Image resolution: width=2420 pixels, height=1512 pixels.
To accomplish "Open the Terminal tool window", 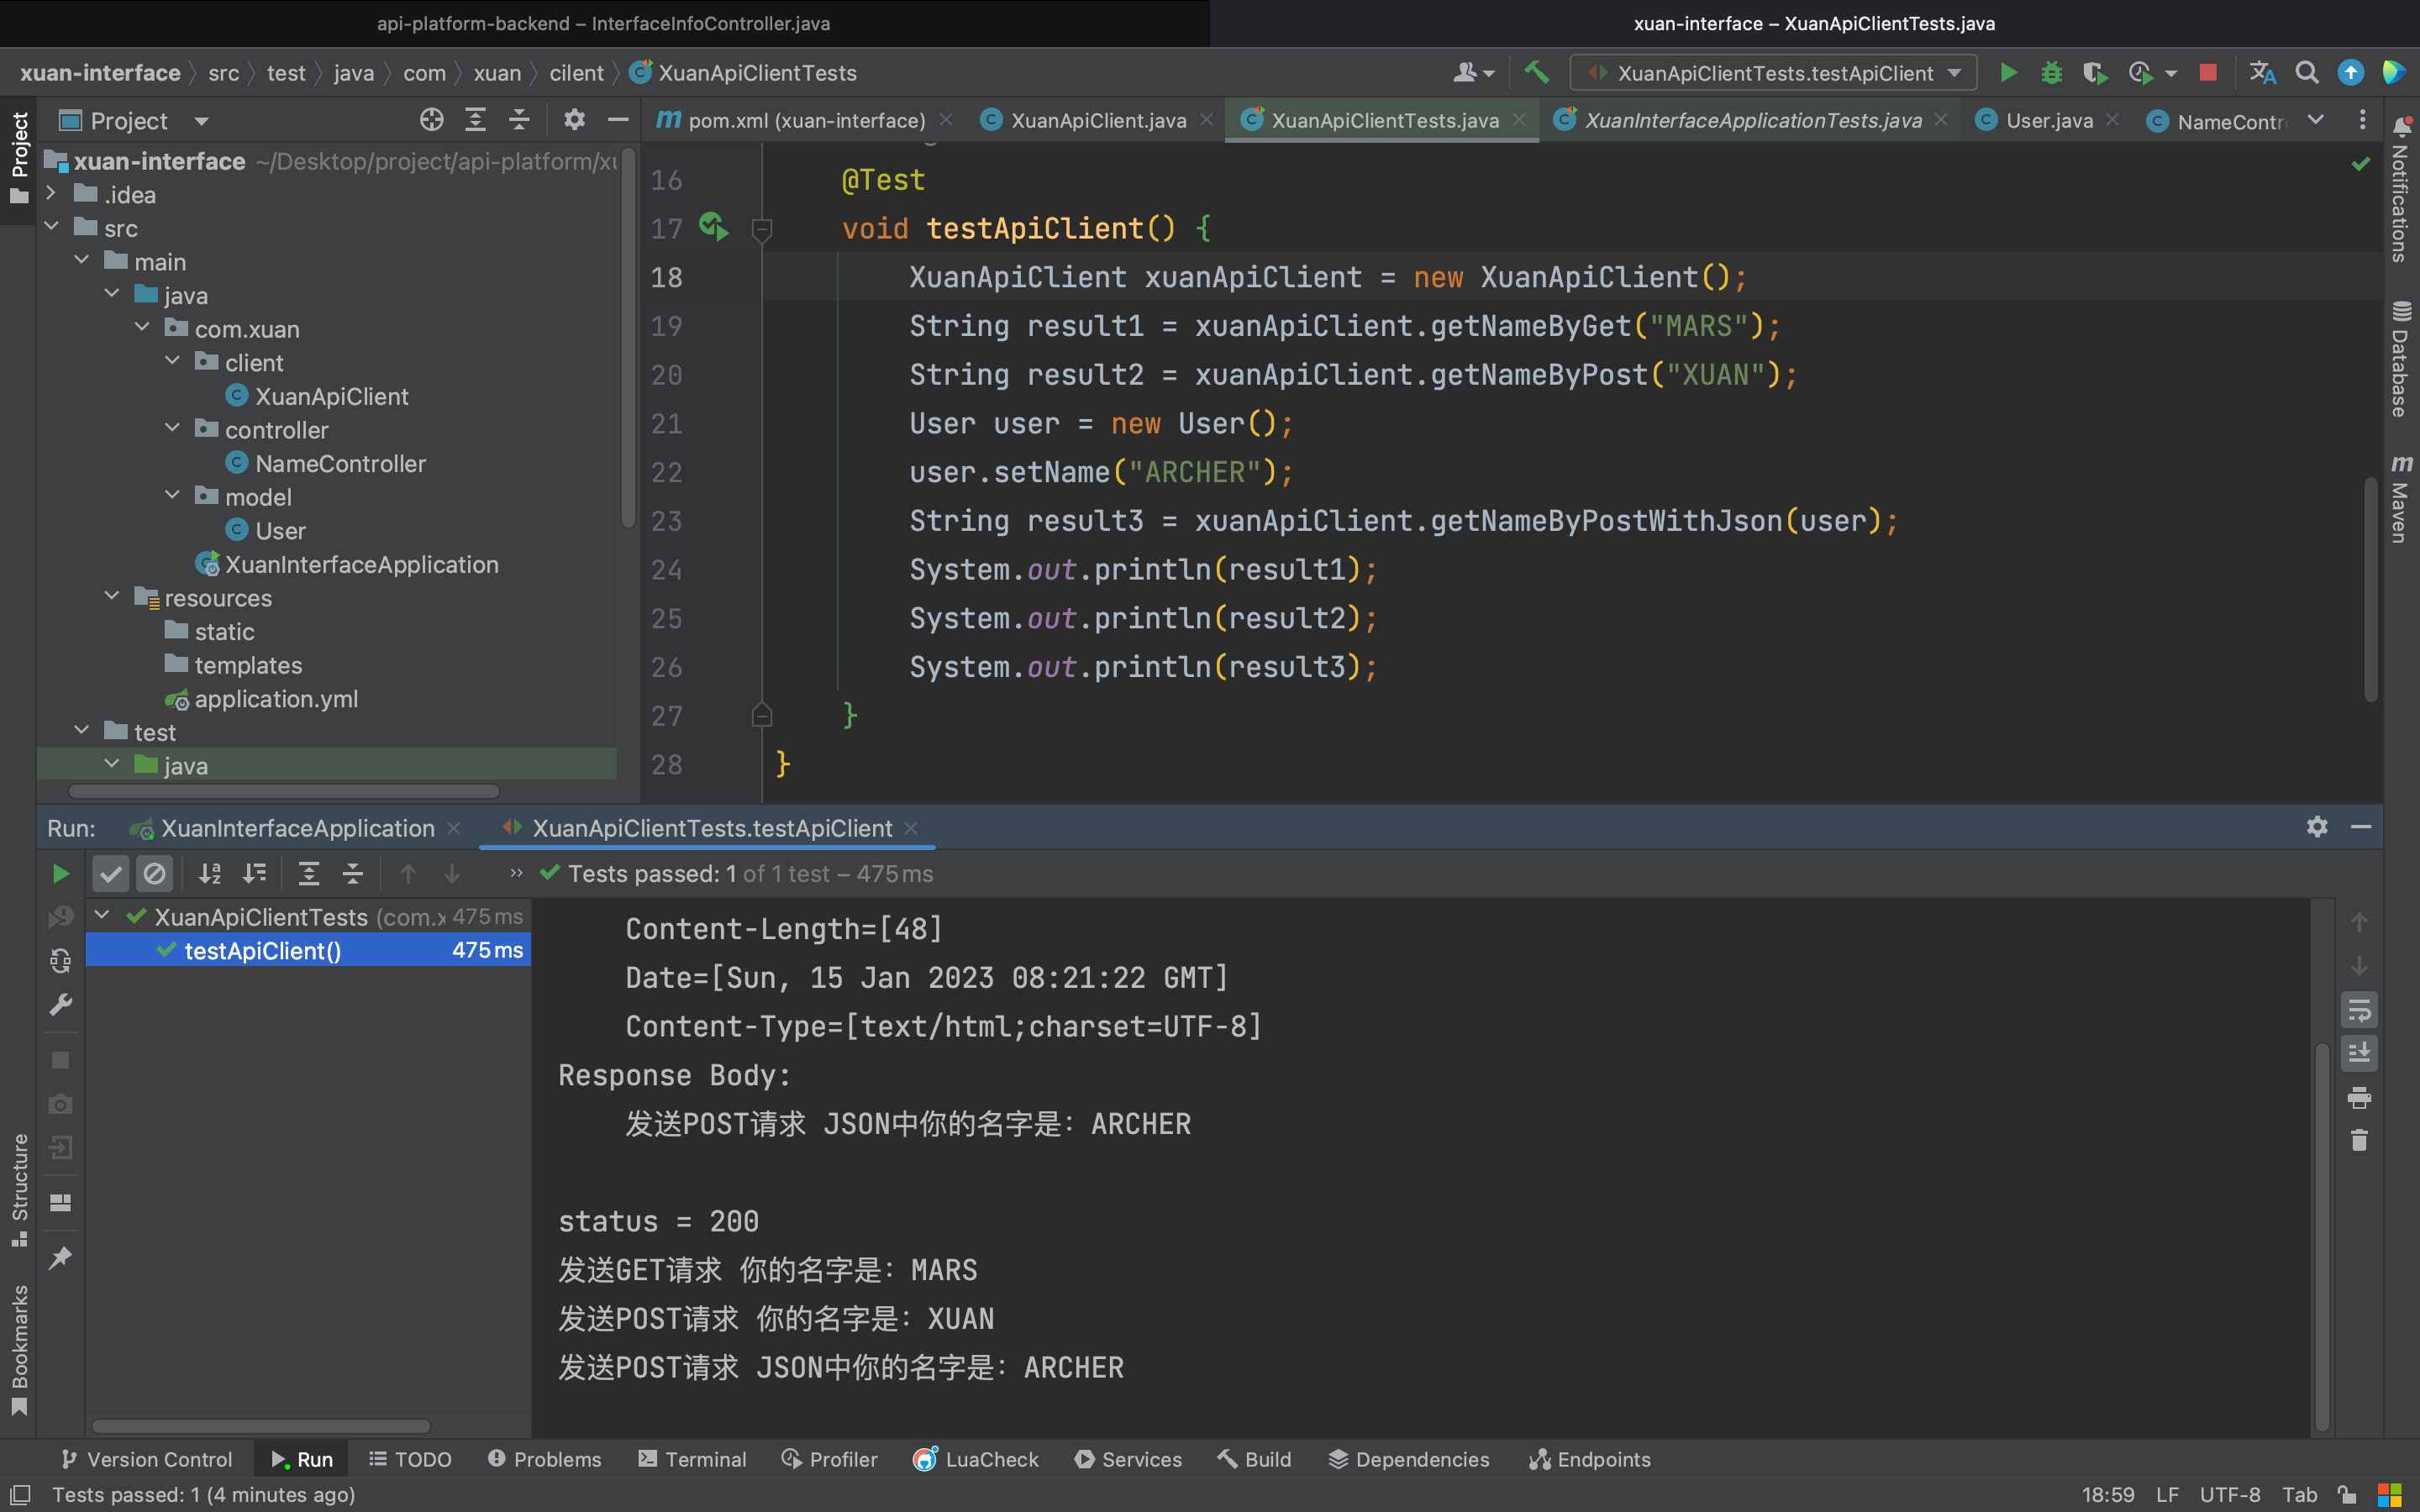I will (692, 1459).
